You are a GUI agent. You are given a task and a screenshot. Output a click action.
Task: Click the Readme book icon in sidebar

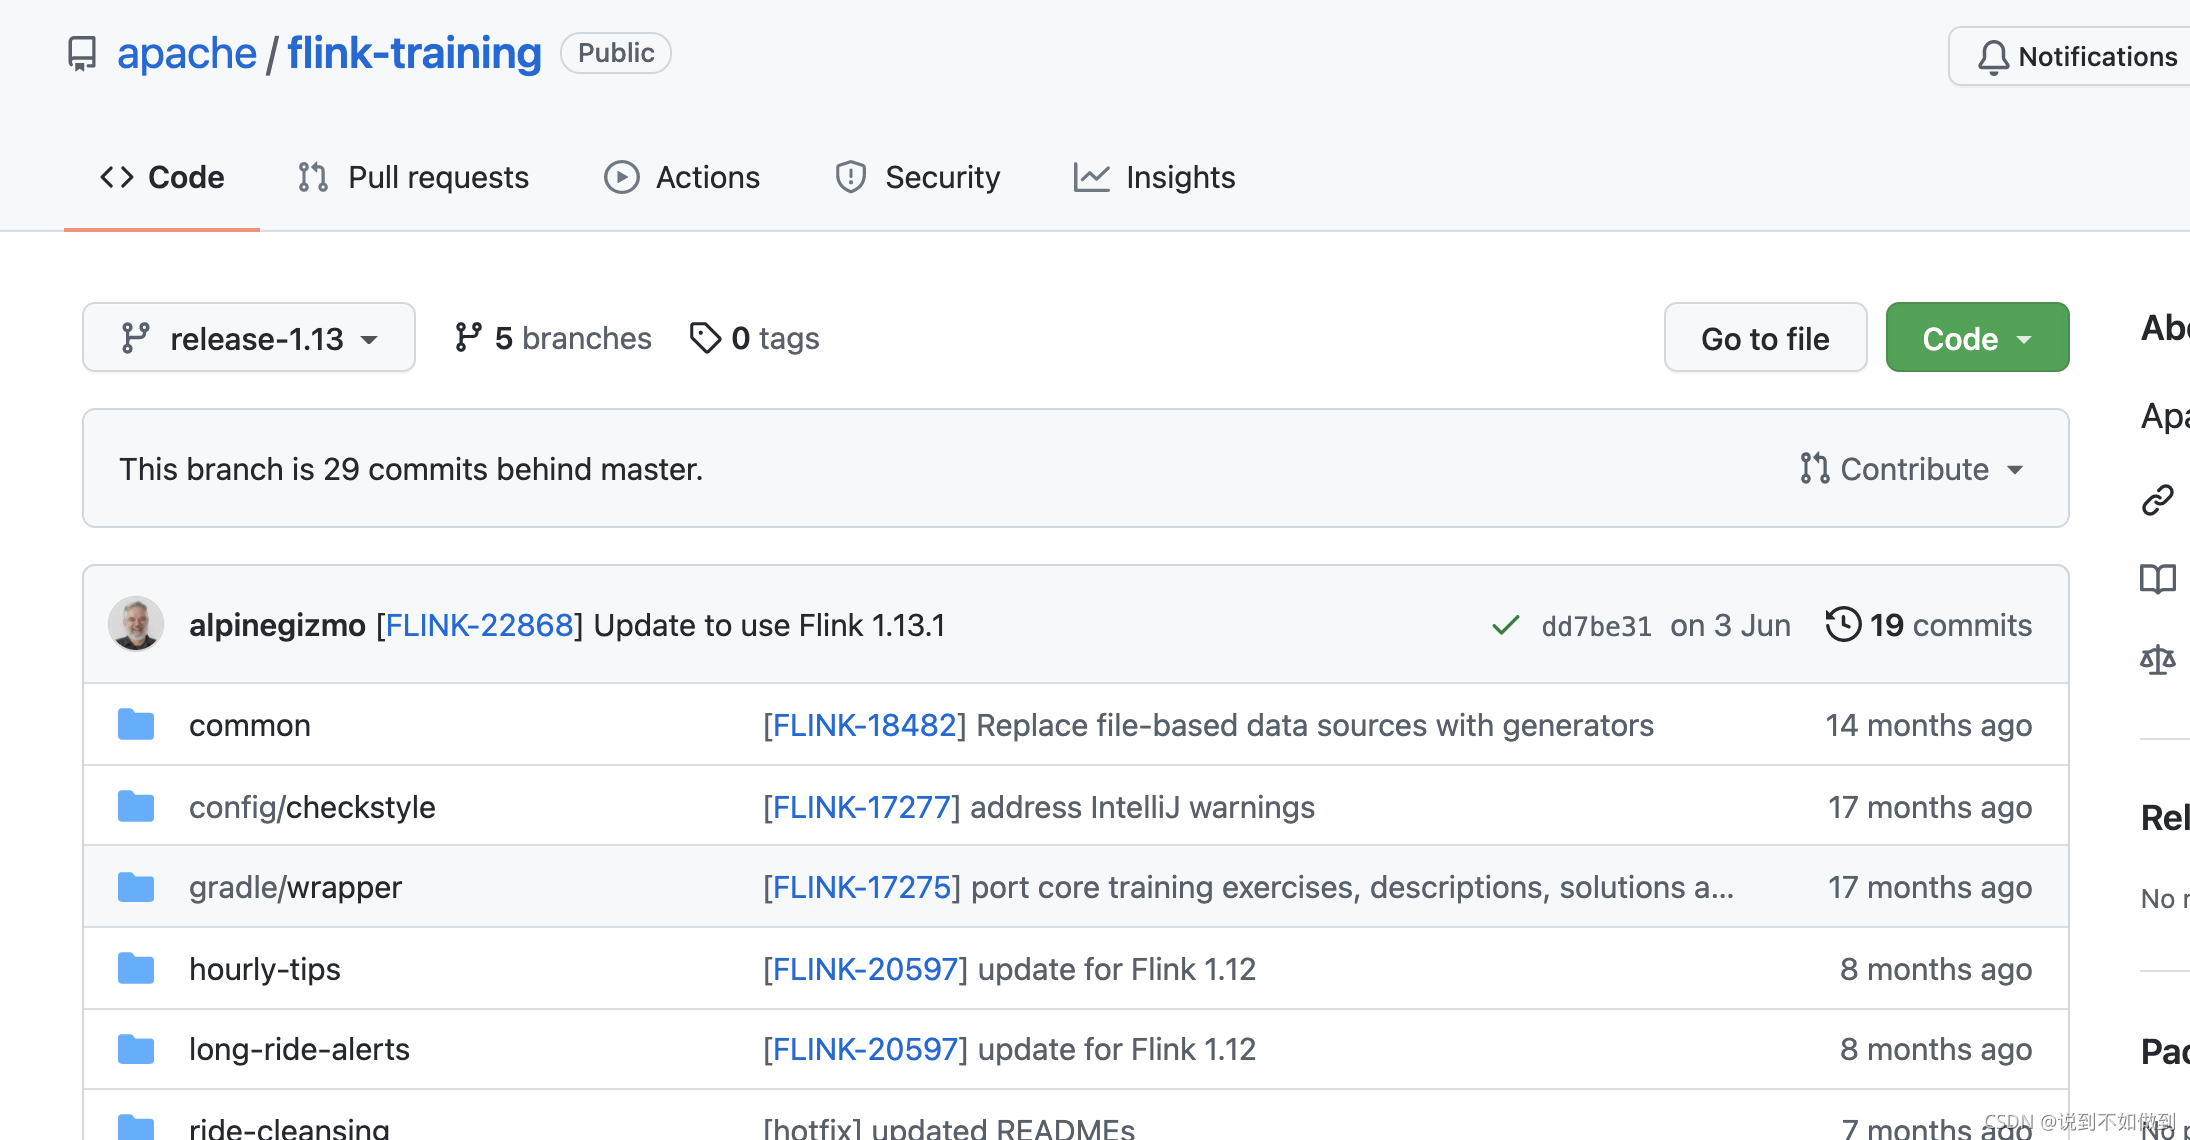(x=2157, y=579)
